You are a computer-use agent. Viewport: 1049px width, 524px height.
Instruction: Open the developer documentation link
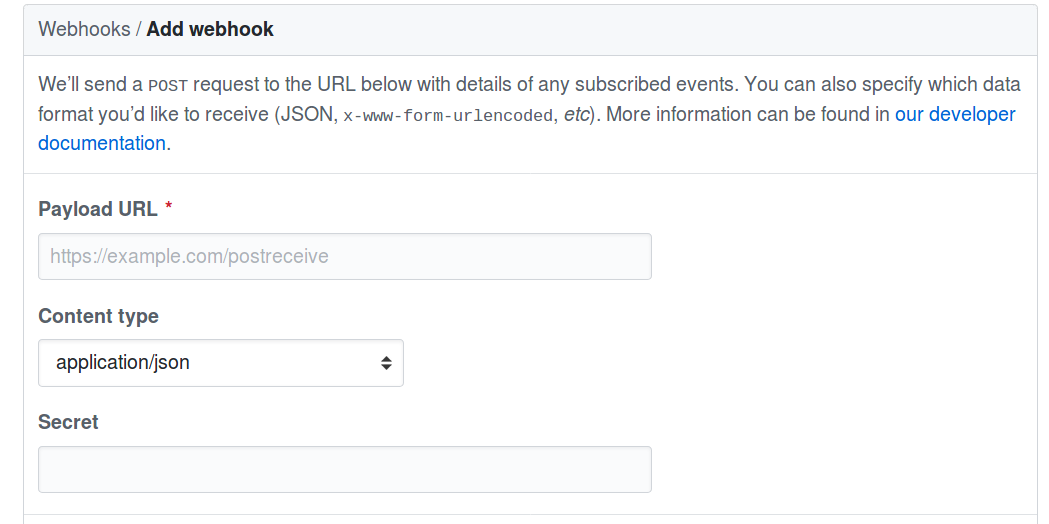point(954,114)
